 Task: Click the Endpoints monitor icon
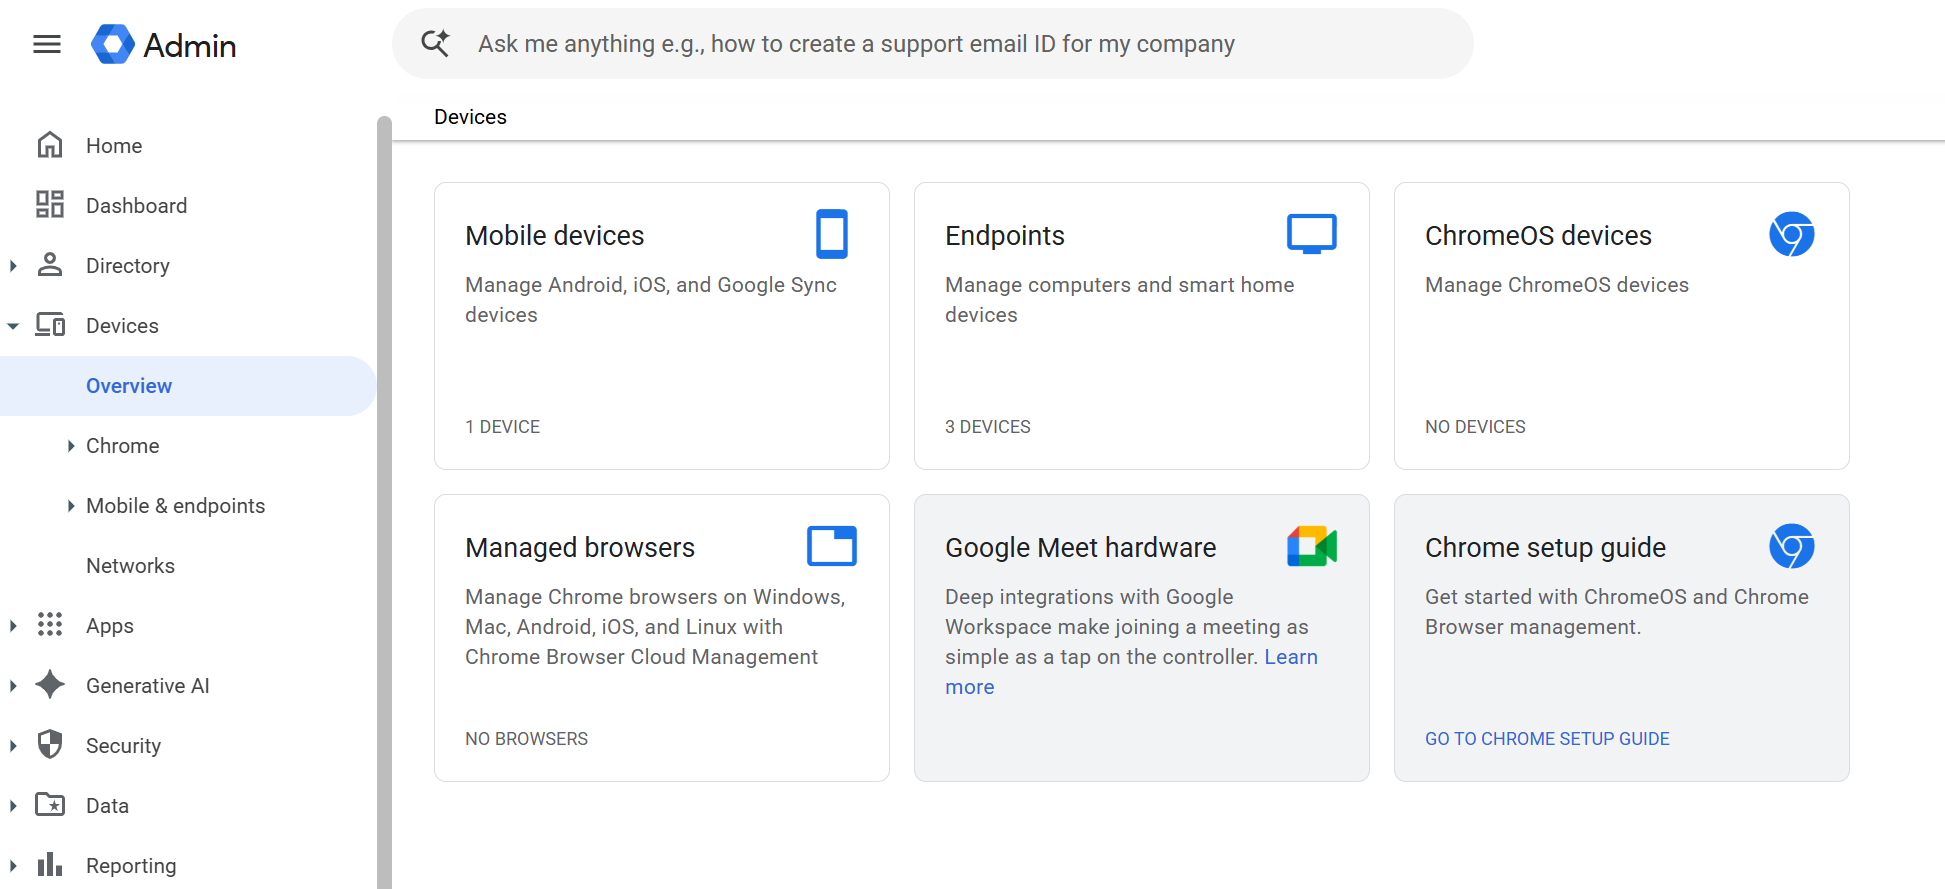coord(1312,234)
